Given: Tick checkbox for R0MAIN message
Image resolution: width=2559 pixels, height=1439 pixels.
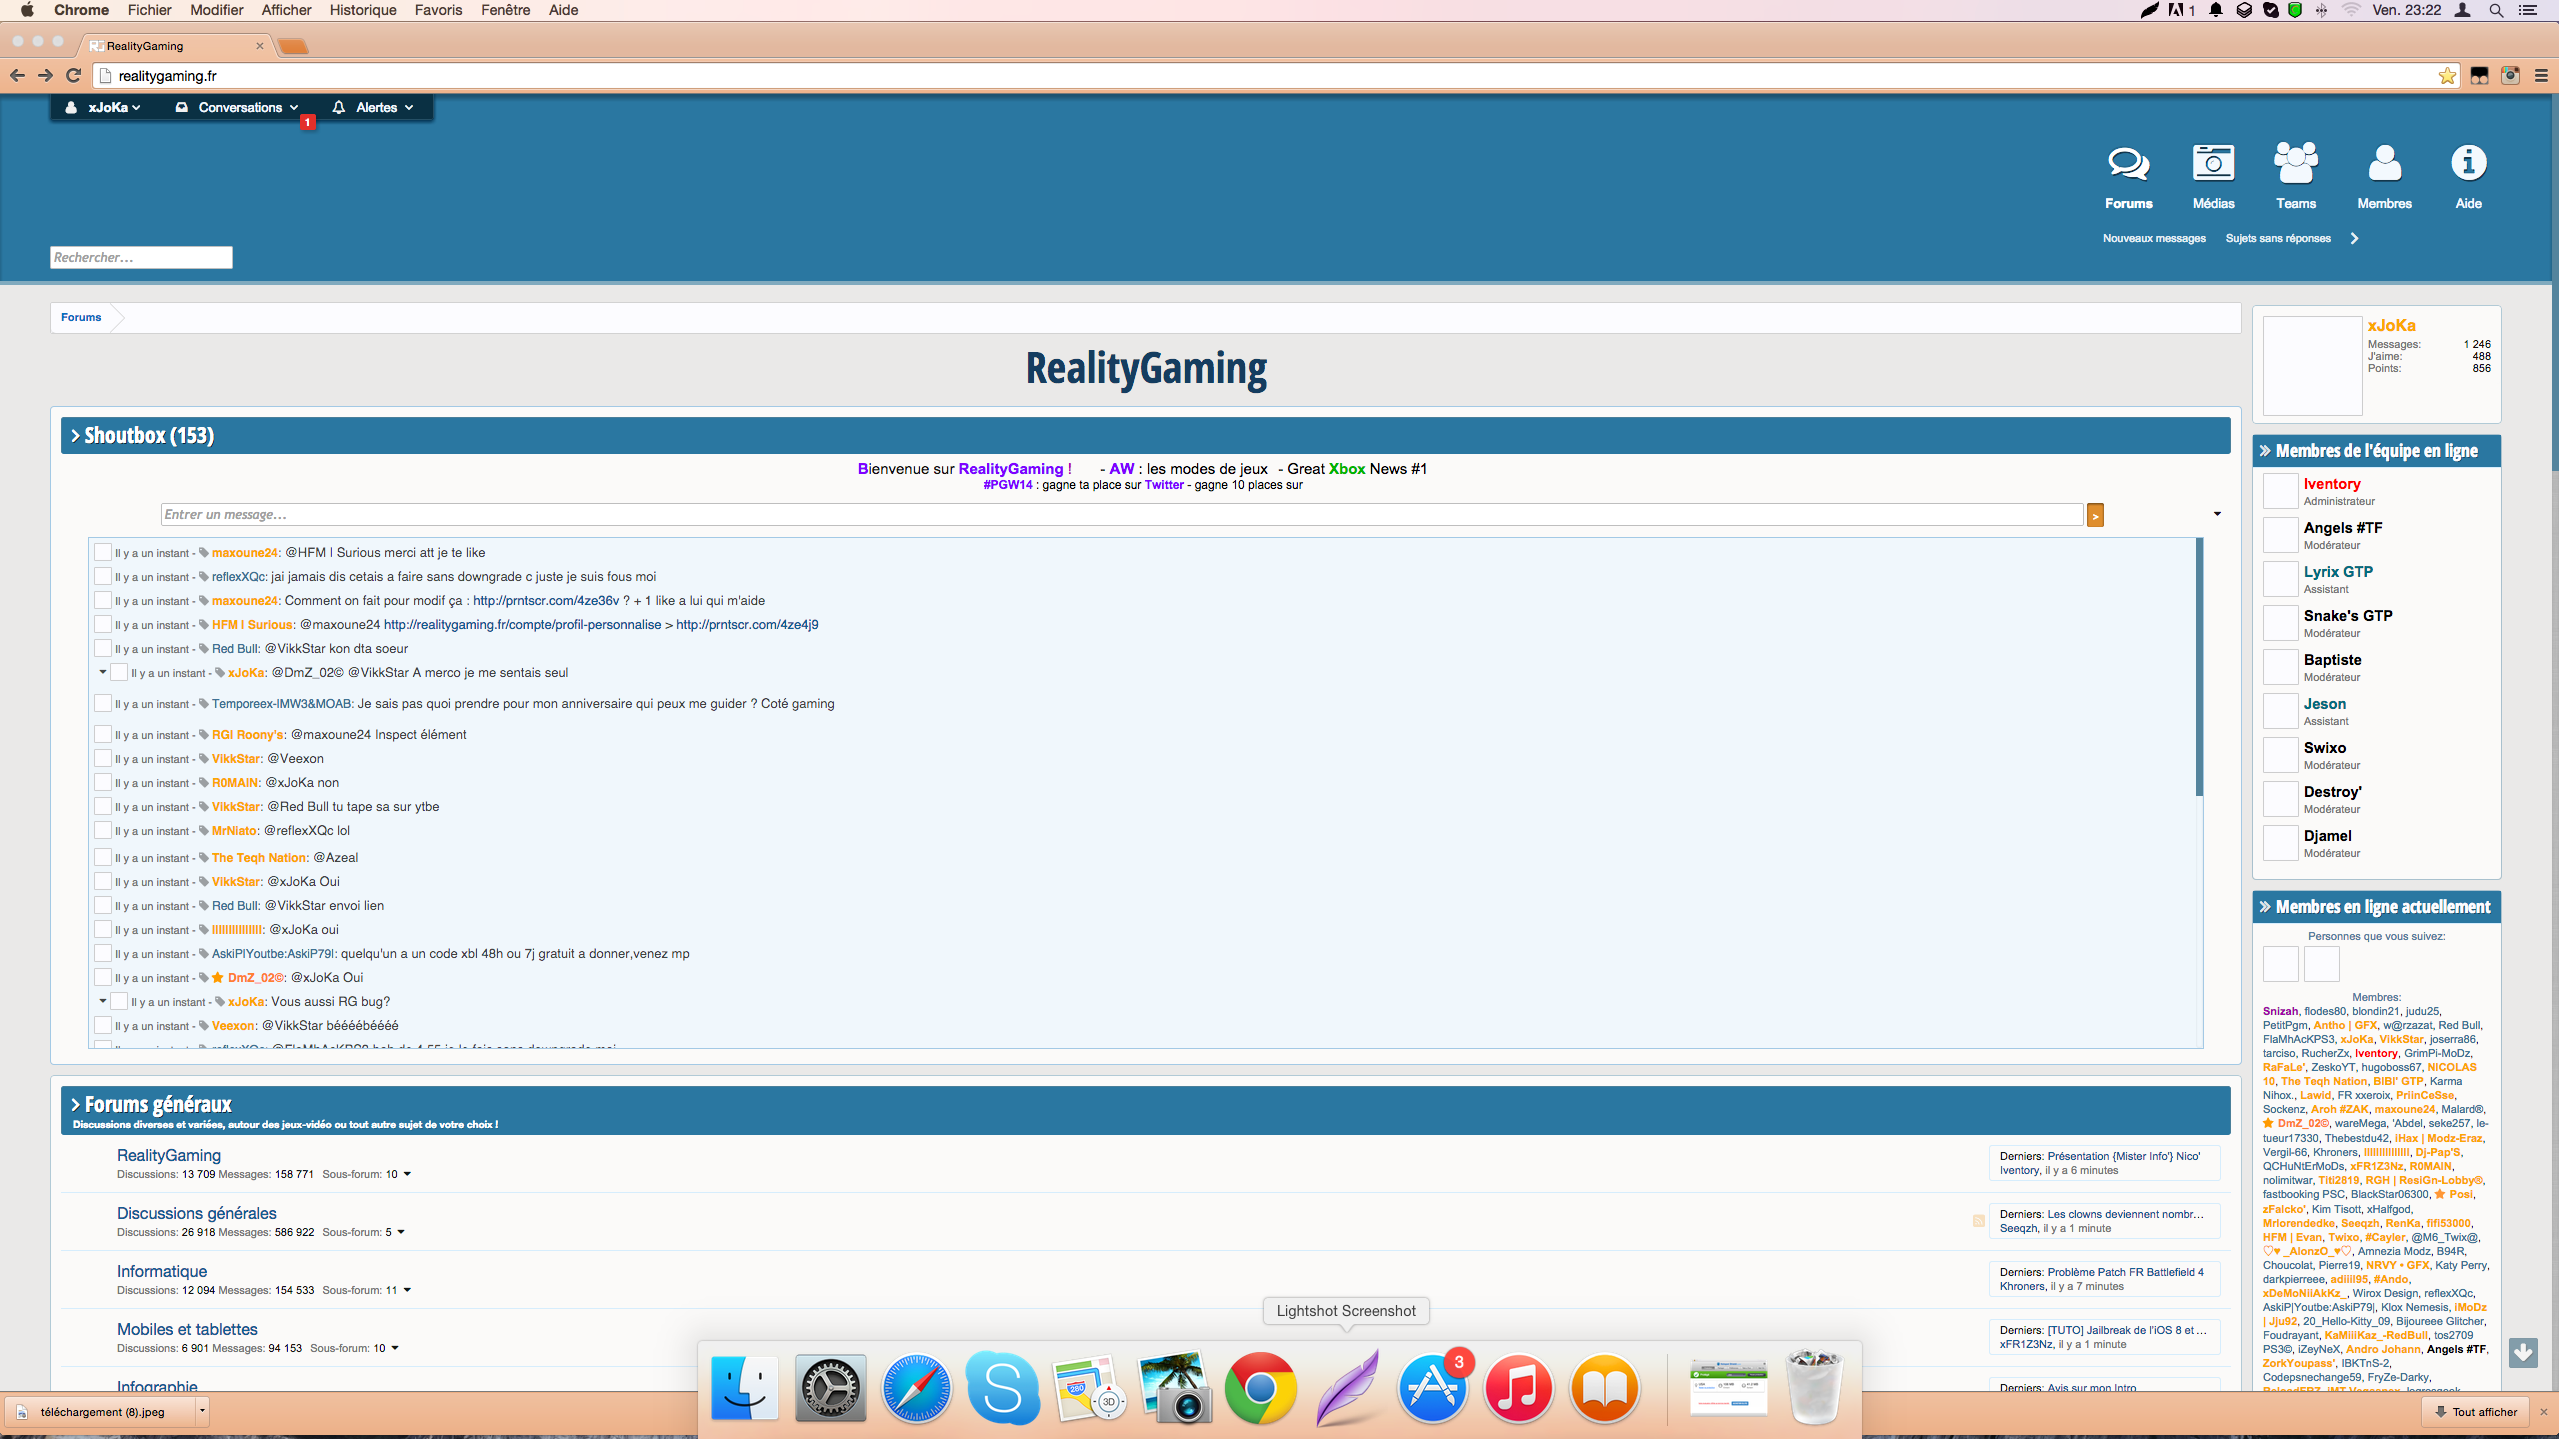Looking at the screenshot, I should click(x=102, y=782).
